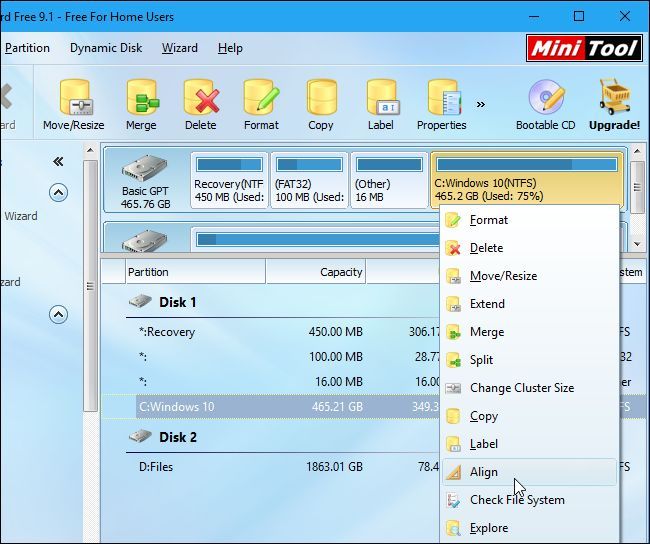The image size is (650, 544).
Task: Select the C:Windows 10(NTFS) partition block
Action: (x=527, y=180)
